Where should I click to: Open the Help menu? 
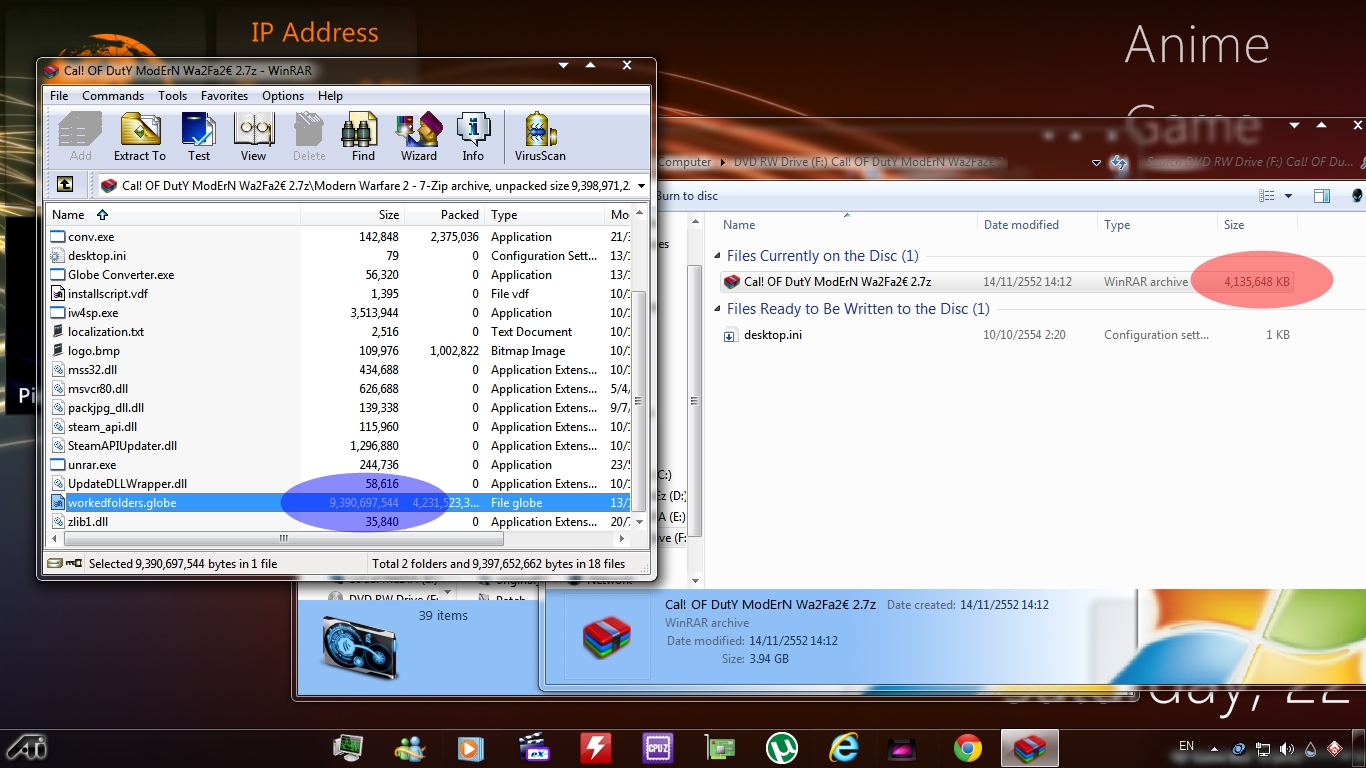coord(330,96)
